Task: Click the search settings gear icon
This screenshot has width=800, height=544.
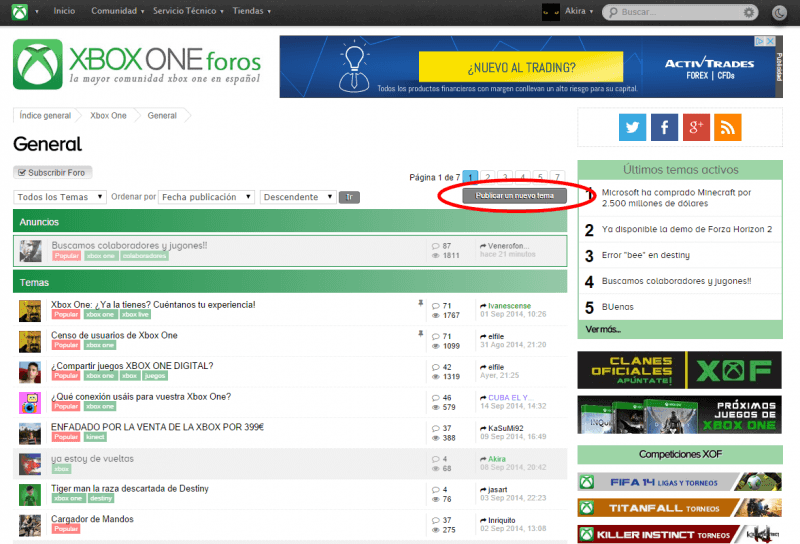Action: point(748,12)
